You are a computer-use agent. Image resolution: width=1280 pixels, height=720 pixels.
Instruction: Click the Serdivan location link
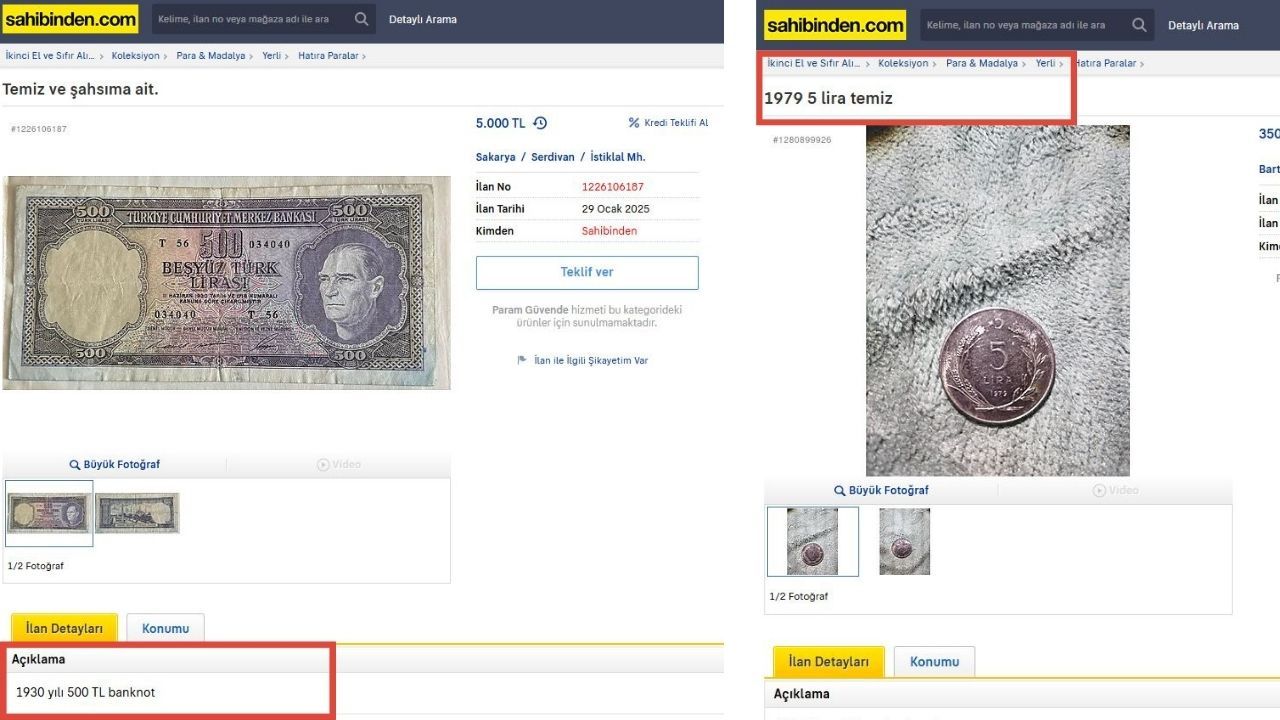(x=553, y=157)
